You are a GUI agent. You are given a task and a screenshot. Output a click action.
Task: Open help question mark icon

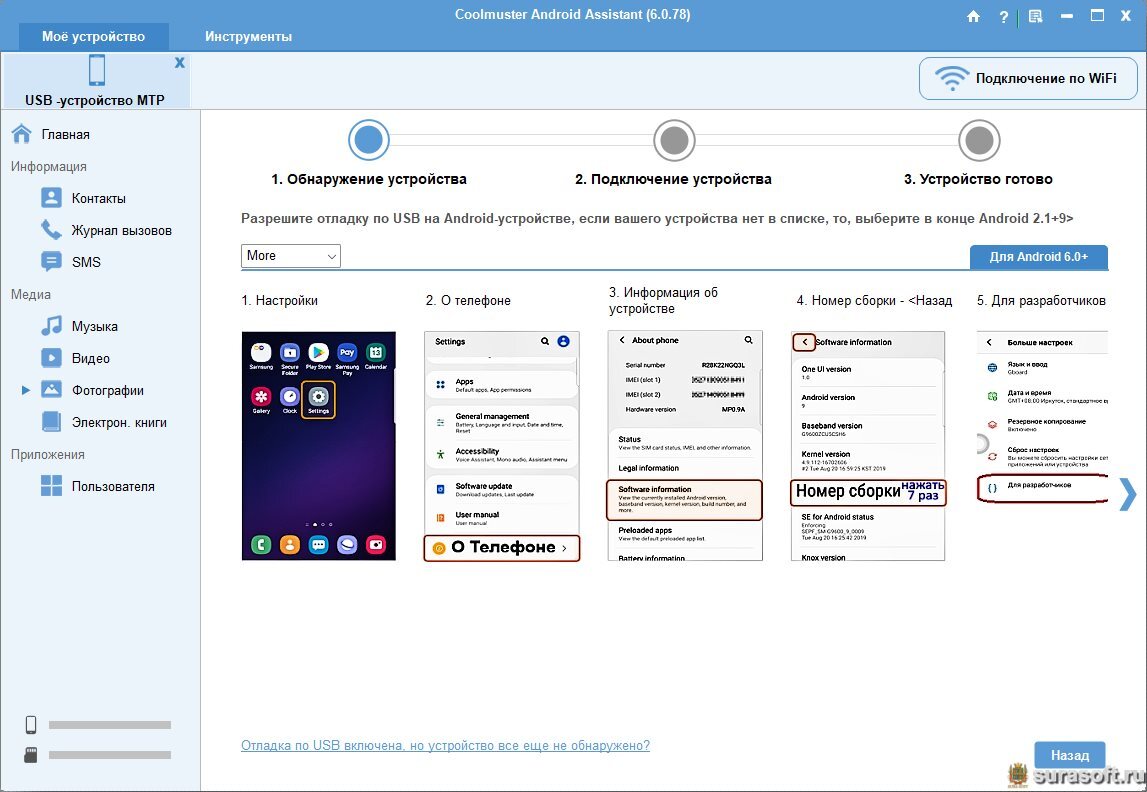click(x=1004, y=16)
